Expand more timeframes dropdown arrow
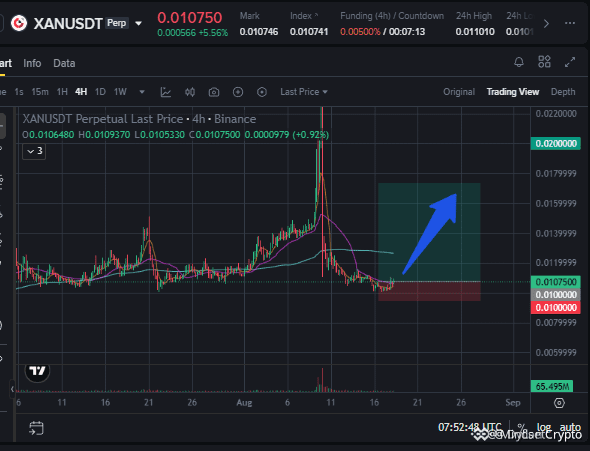The height and width of the screenshot is (451, 590). (x=142, y=92)
